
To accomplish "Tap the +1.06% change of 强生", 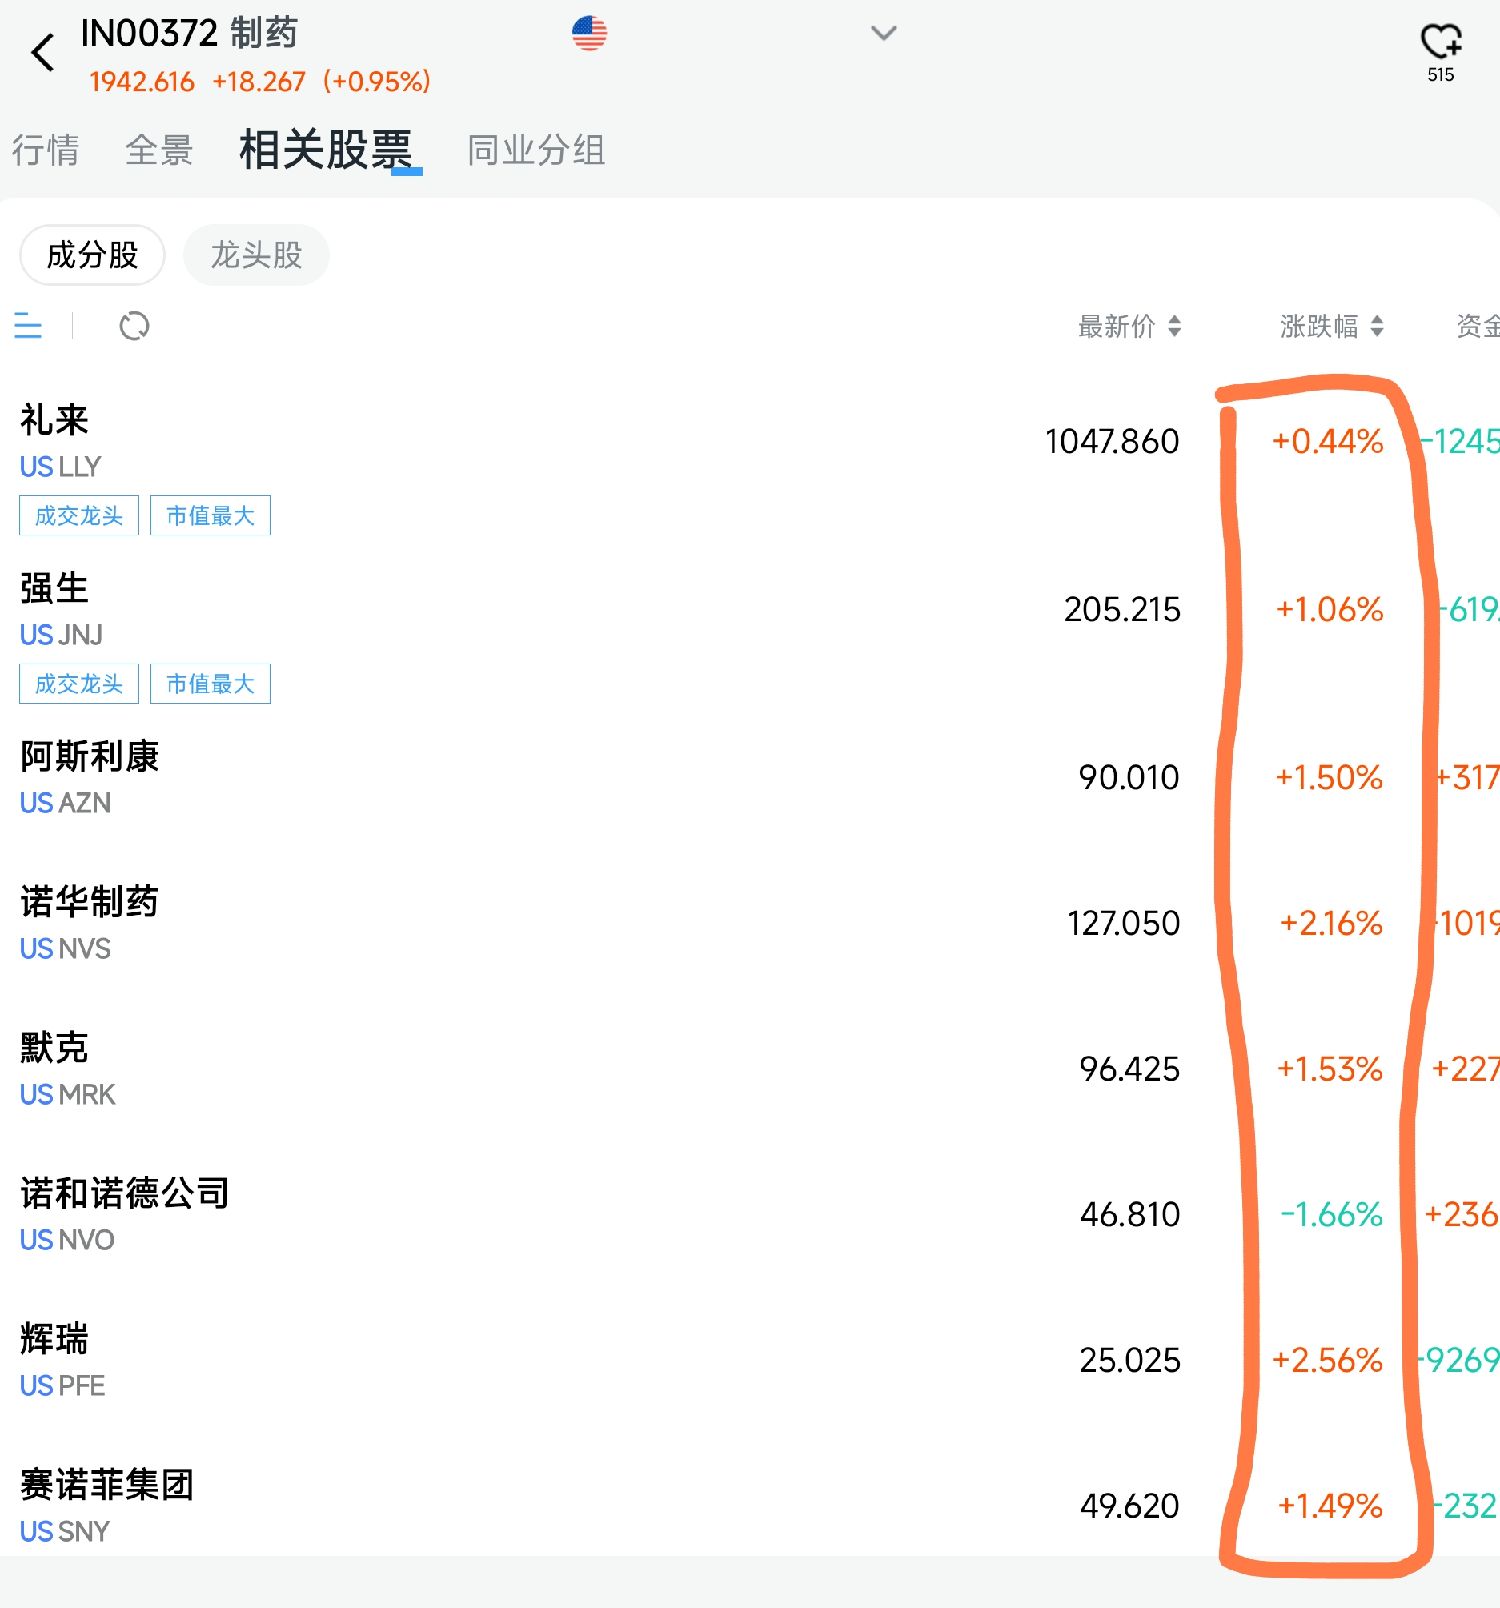I will (x=1329, y=609).
